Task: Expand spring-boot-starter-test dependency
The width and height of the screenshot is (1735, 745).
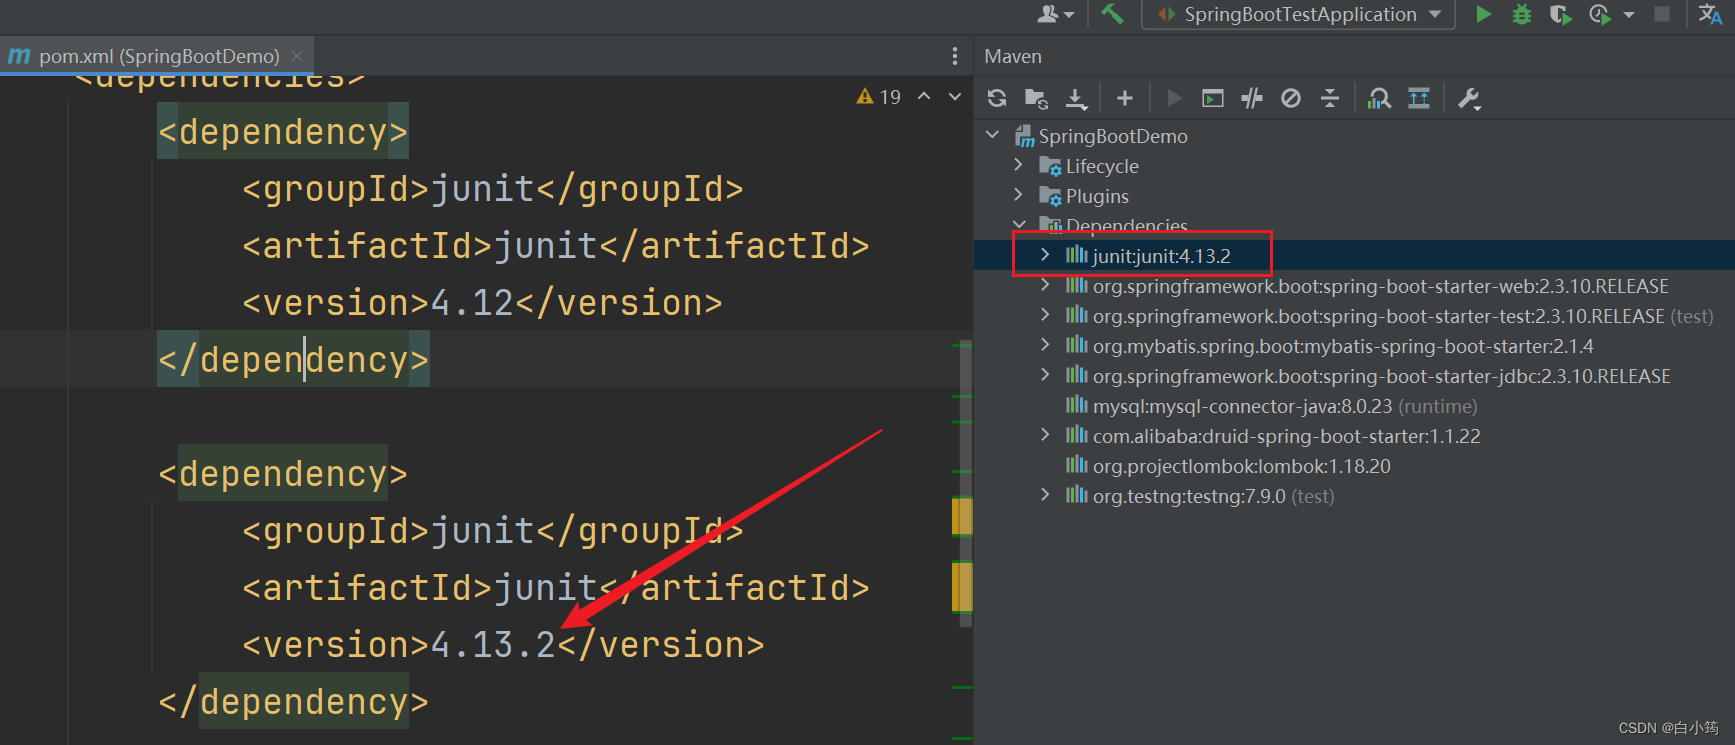Action: click(x=1045, y=315)
